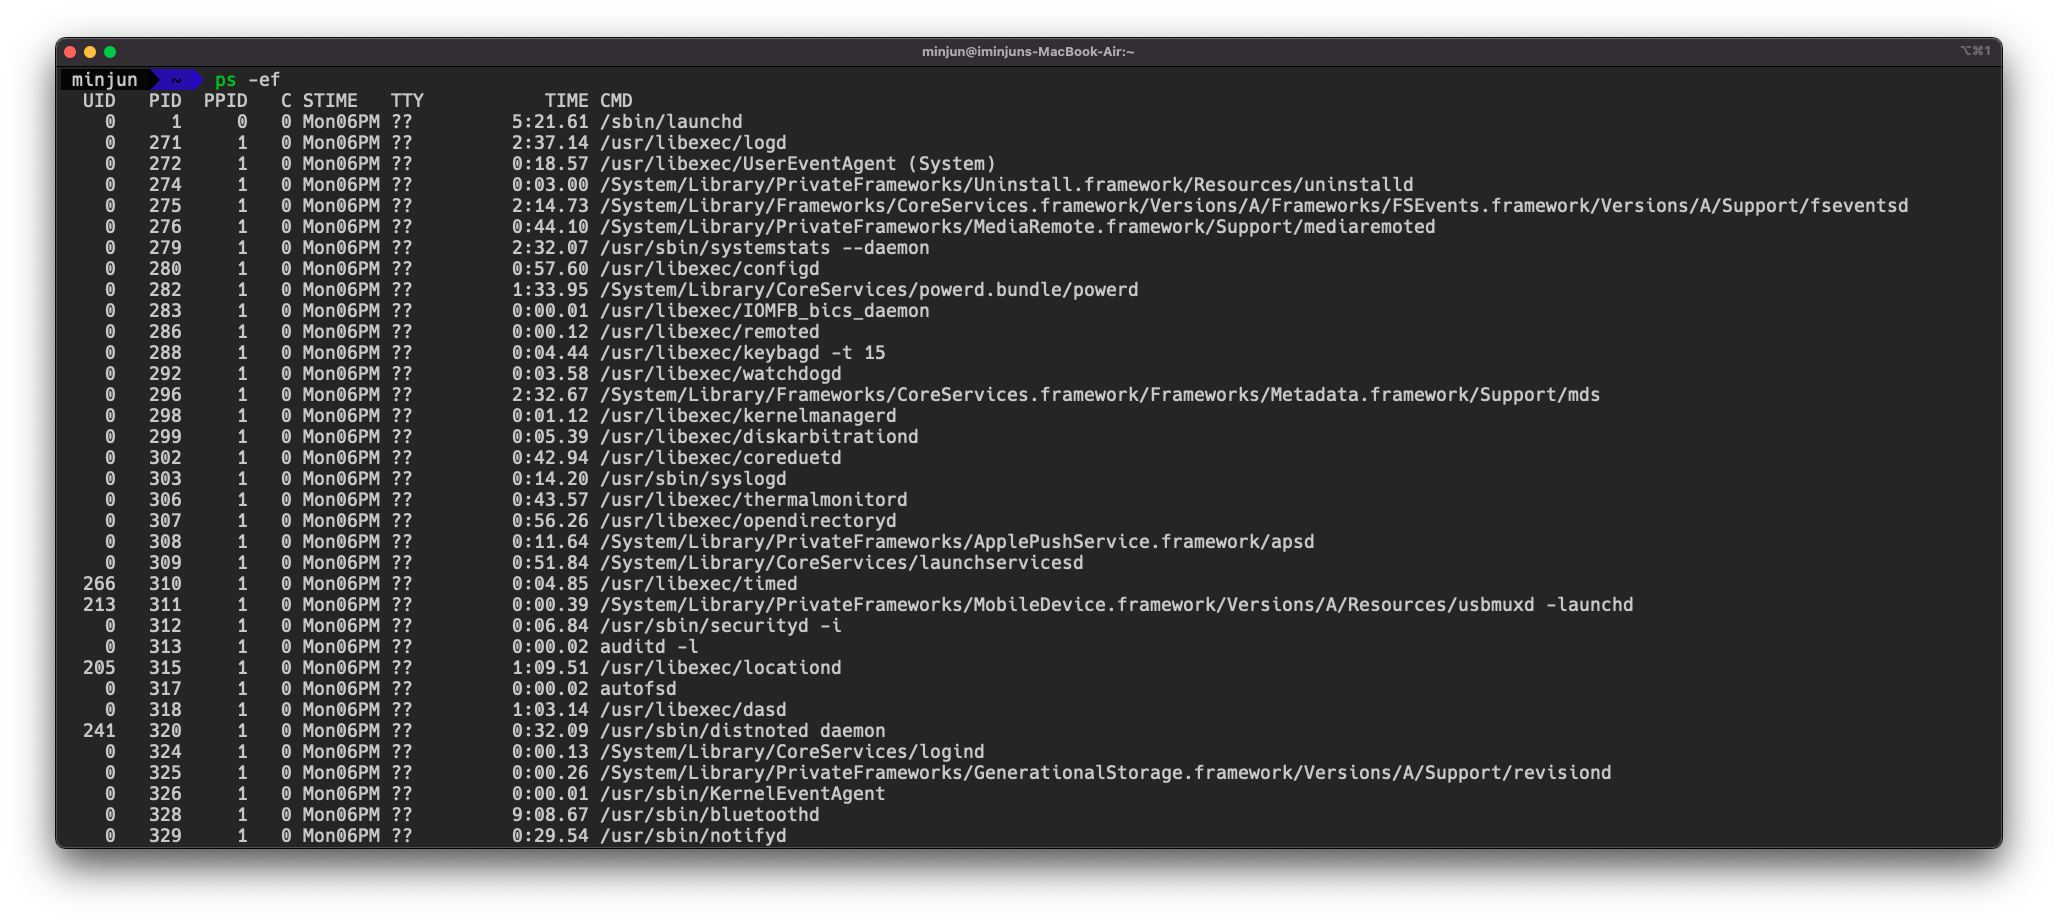Image resolution: width=2058 pixels, height=922 pixels.
Task: Close the terminal window with red button
Action: click(70, 52)
